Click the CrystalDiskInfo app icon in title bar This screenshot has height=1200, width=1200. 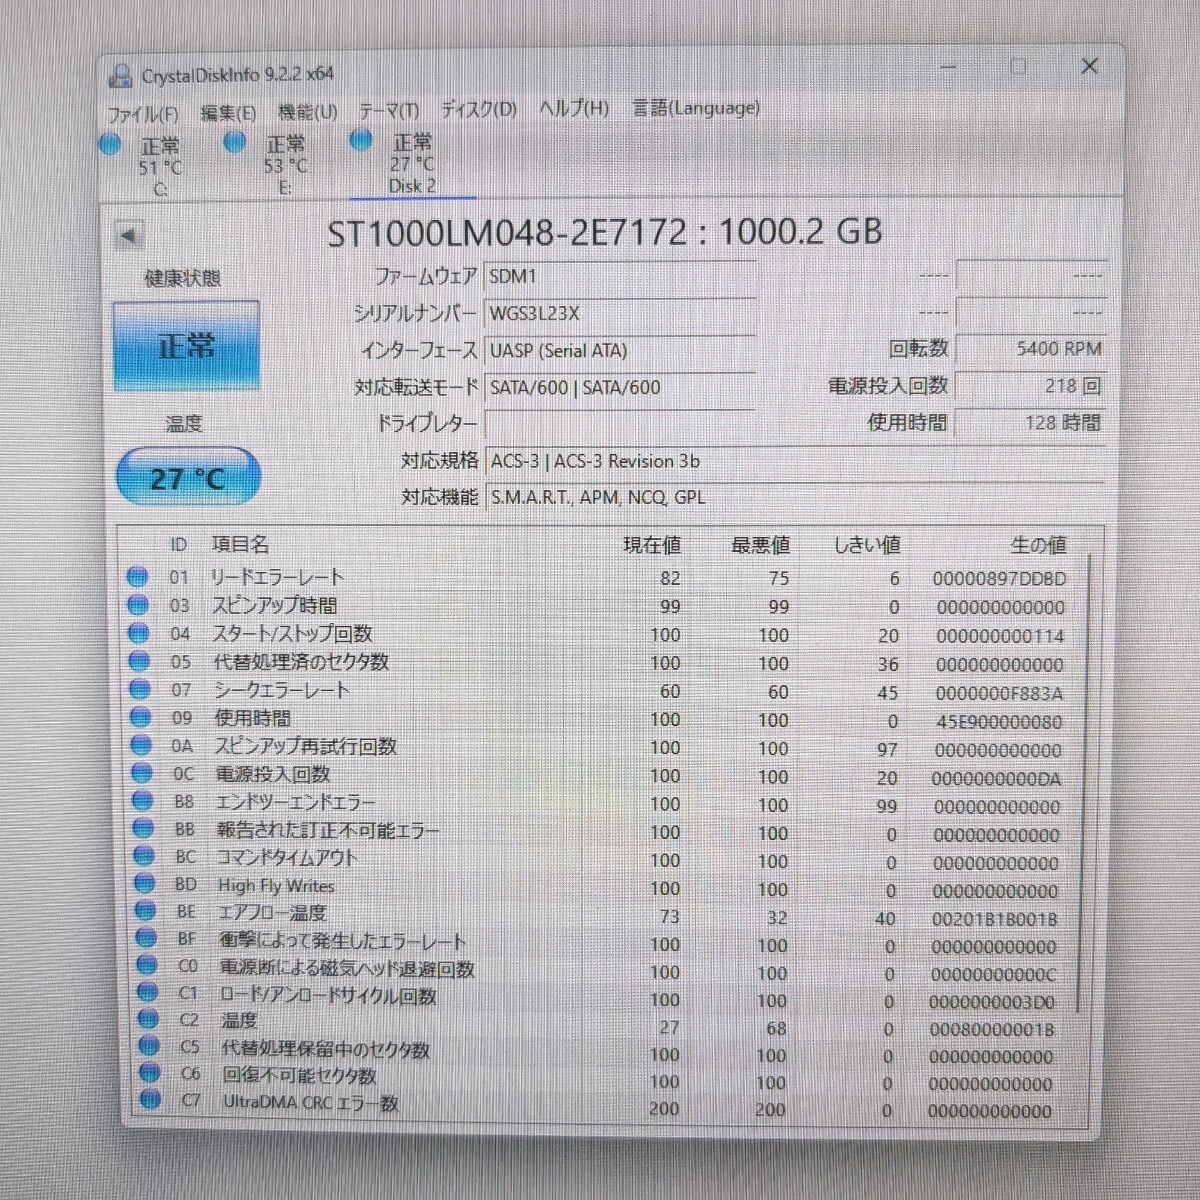point(121,75)
